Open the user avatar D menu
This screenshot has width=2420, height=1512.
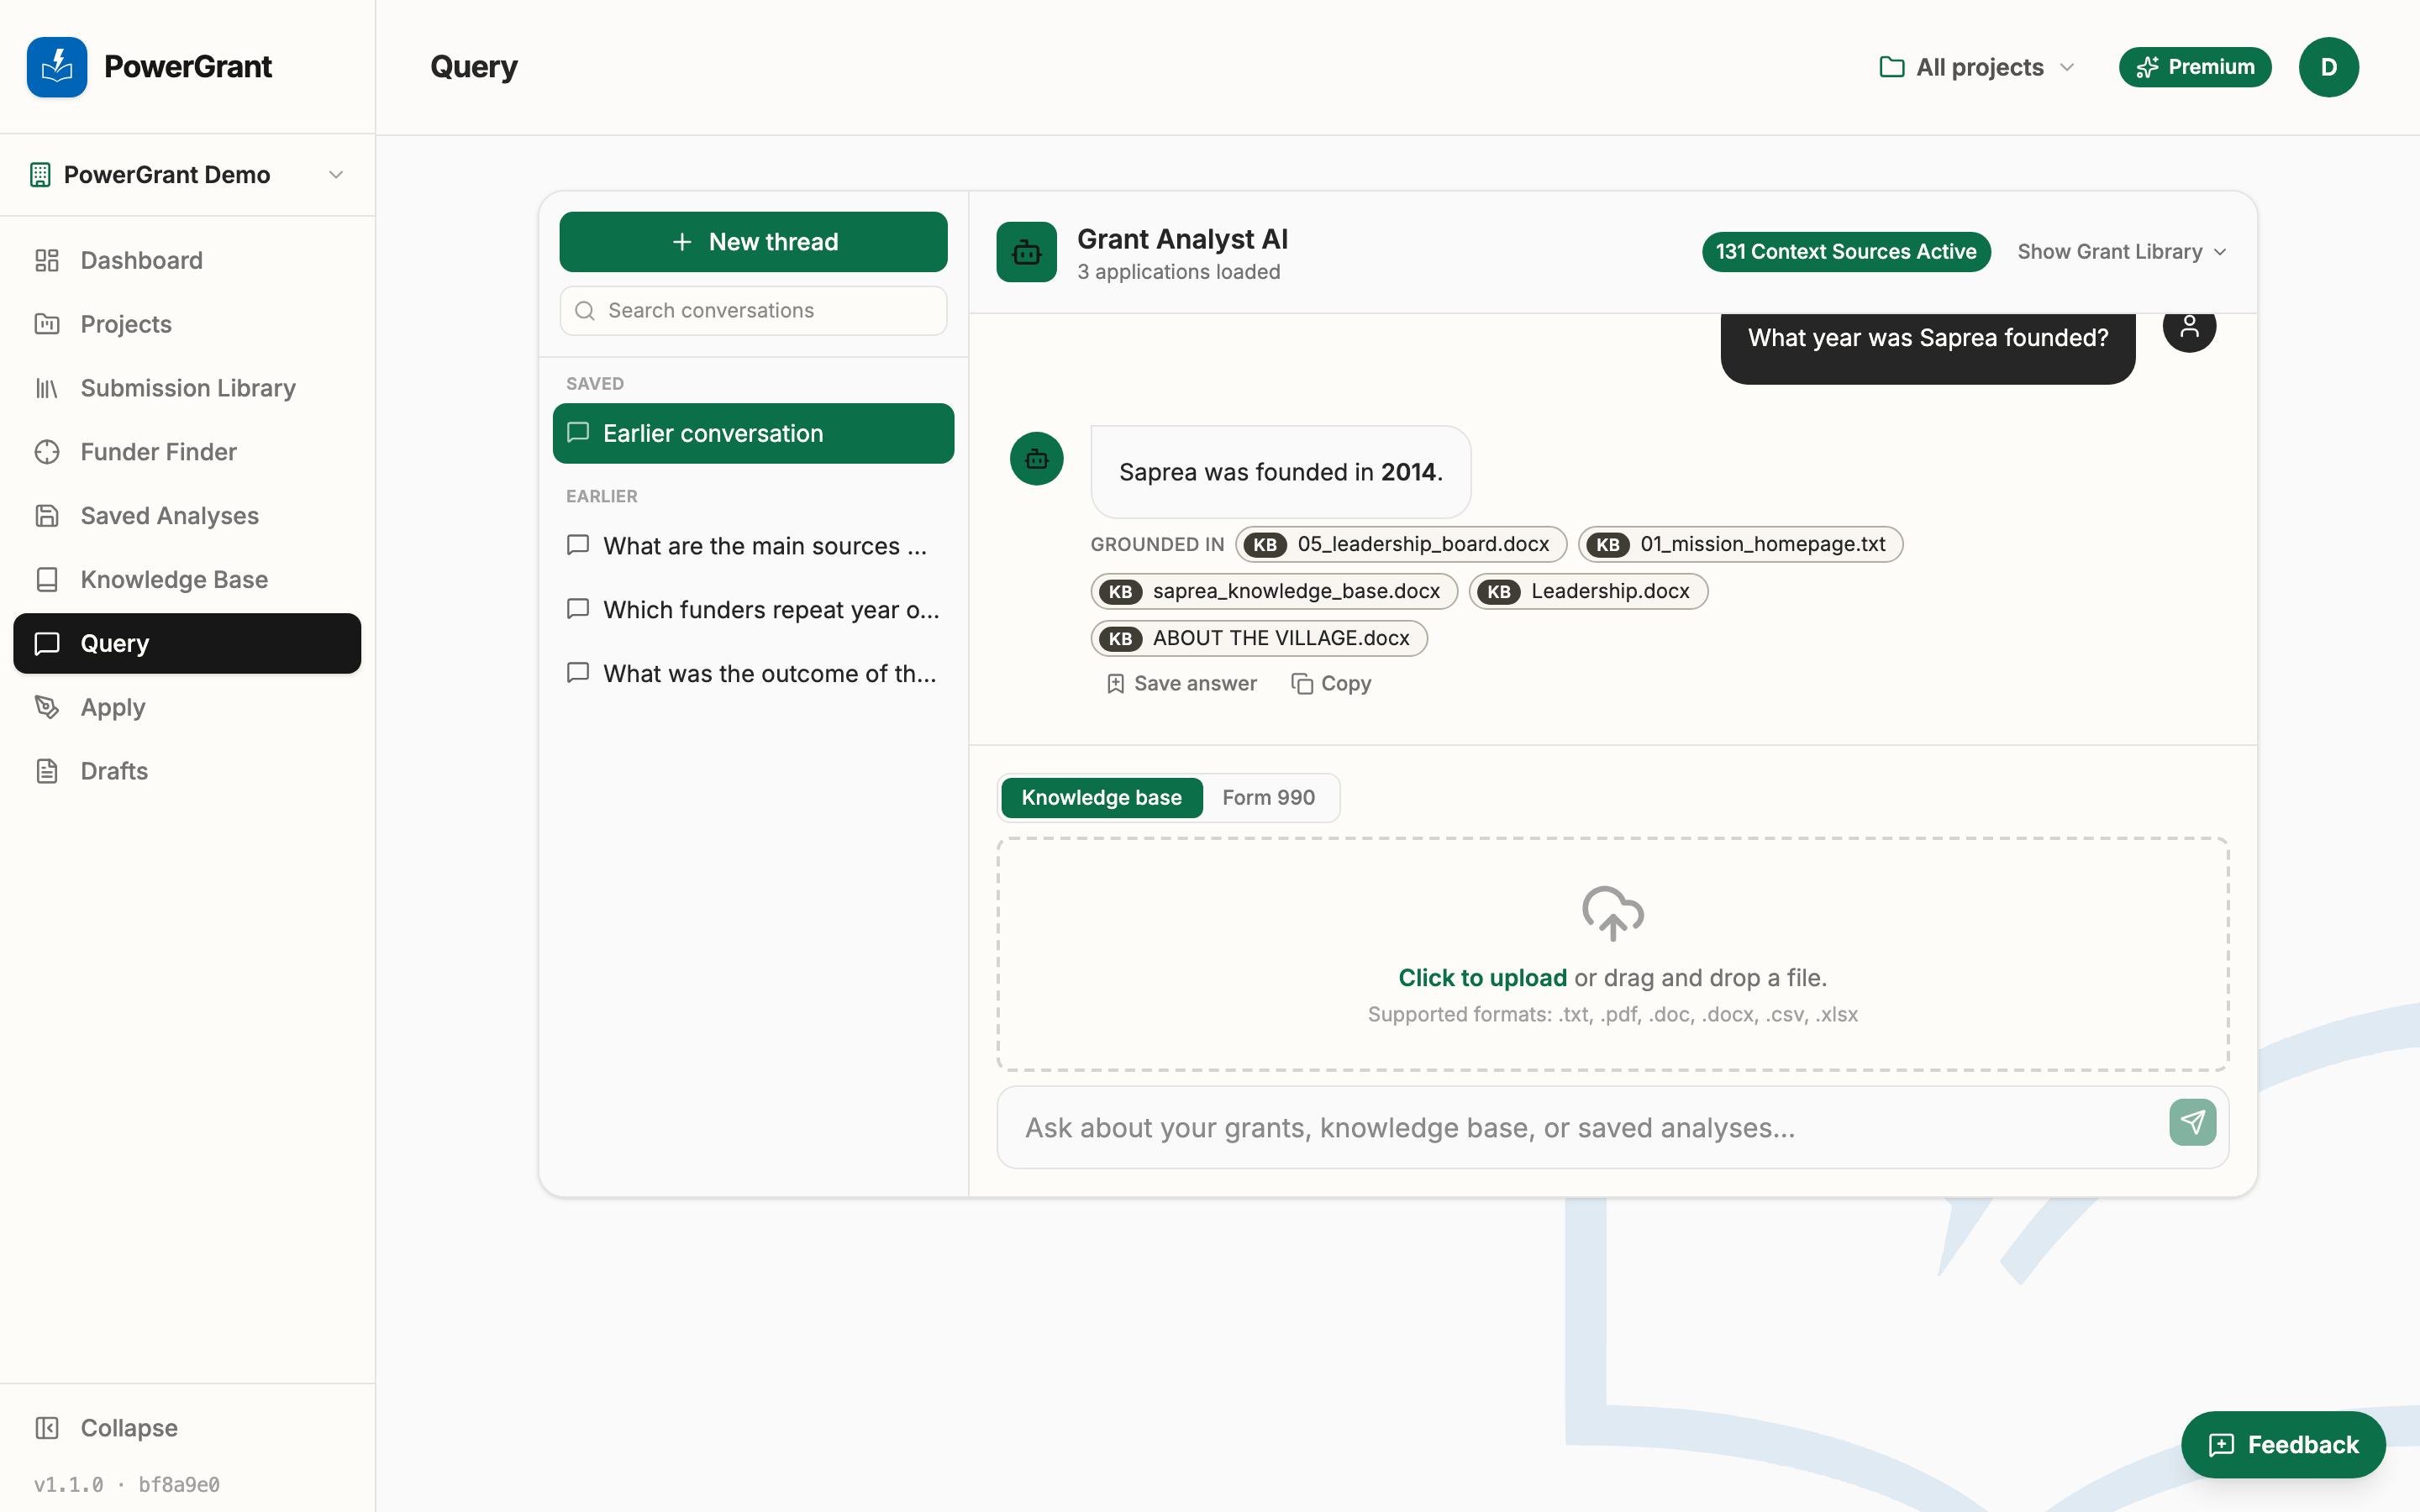(x=2328, y=67)
